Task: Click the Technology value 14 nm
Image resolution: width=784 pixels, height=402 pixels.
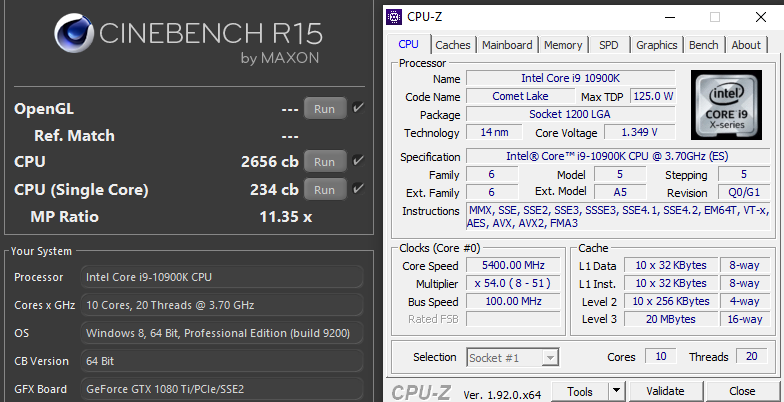Action: (x=494, y=132)
